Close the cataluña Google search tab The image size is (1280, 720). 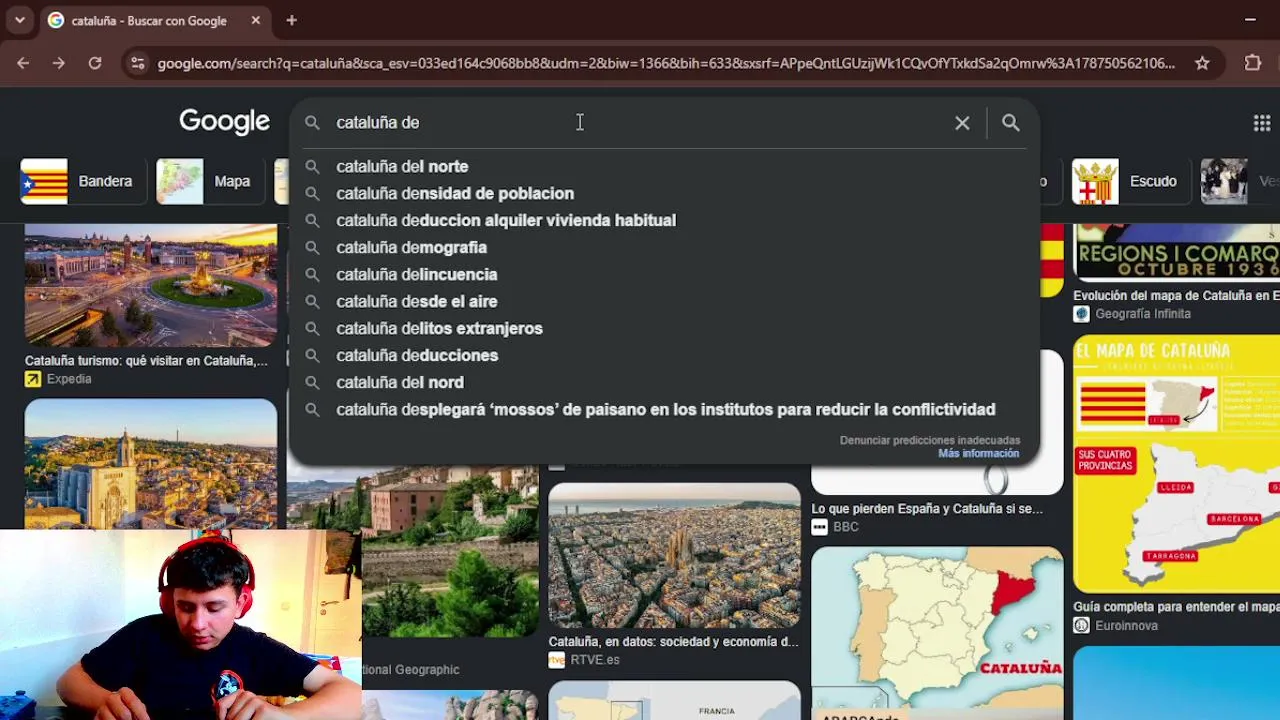coord(256,20)
